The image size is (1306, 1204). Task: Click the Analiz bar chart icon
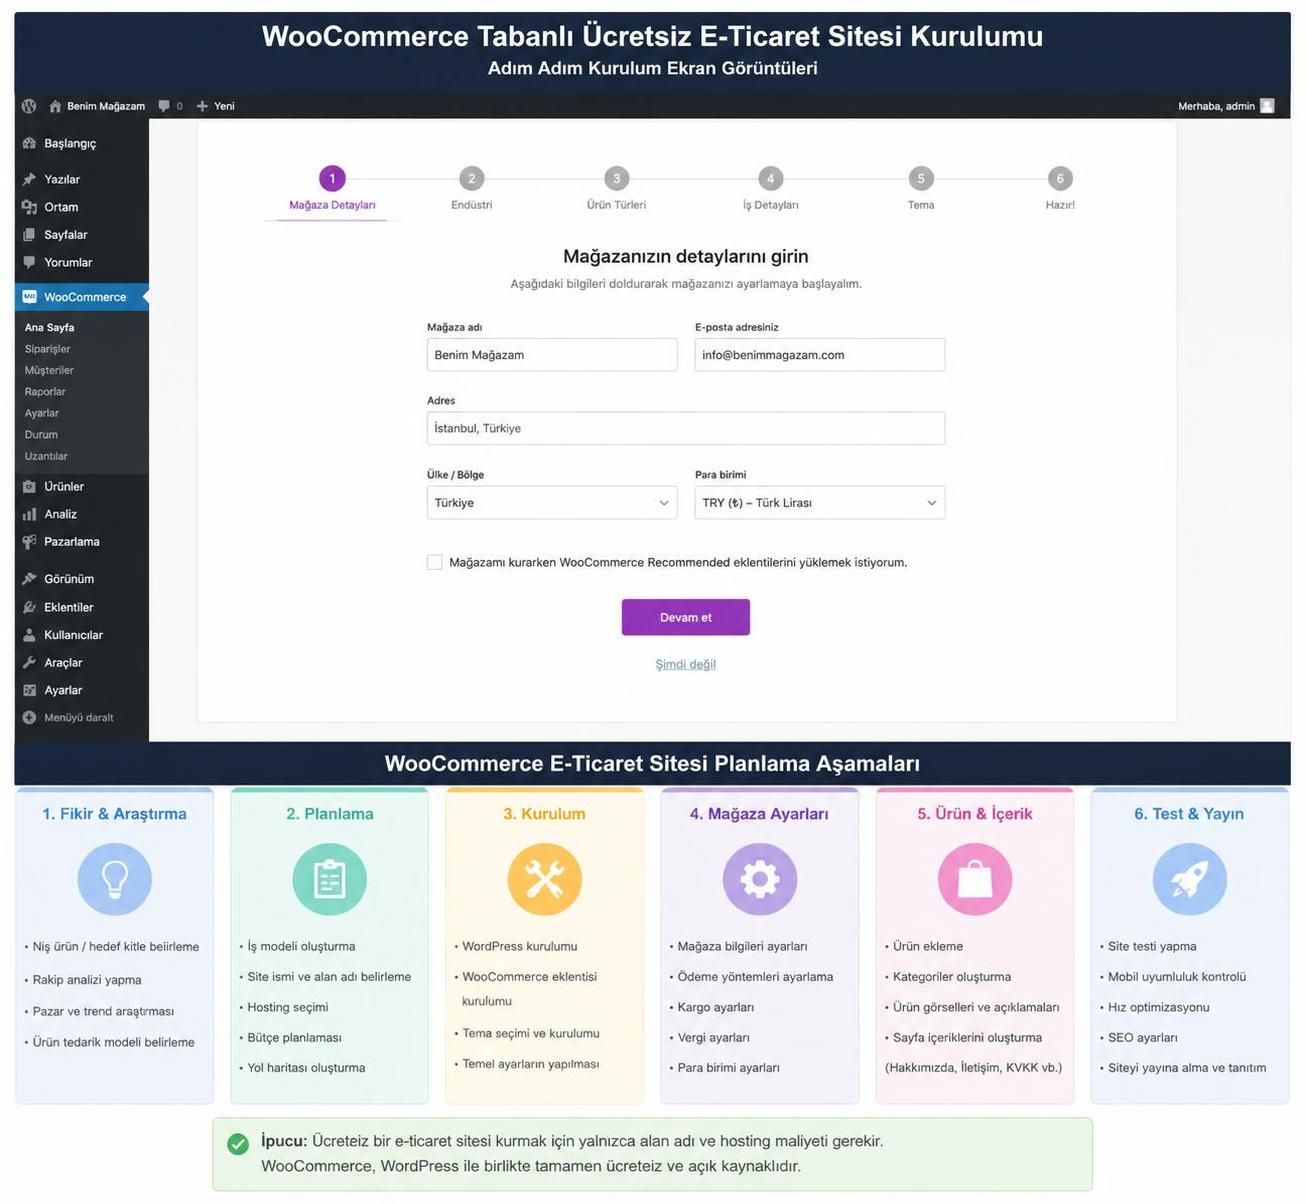(x=29, y=514)
